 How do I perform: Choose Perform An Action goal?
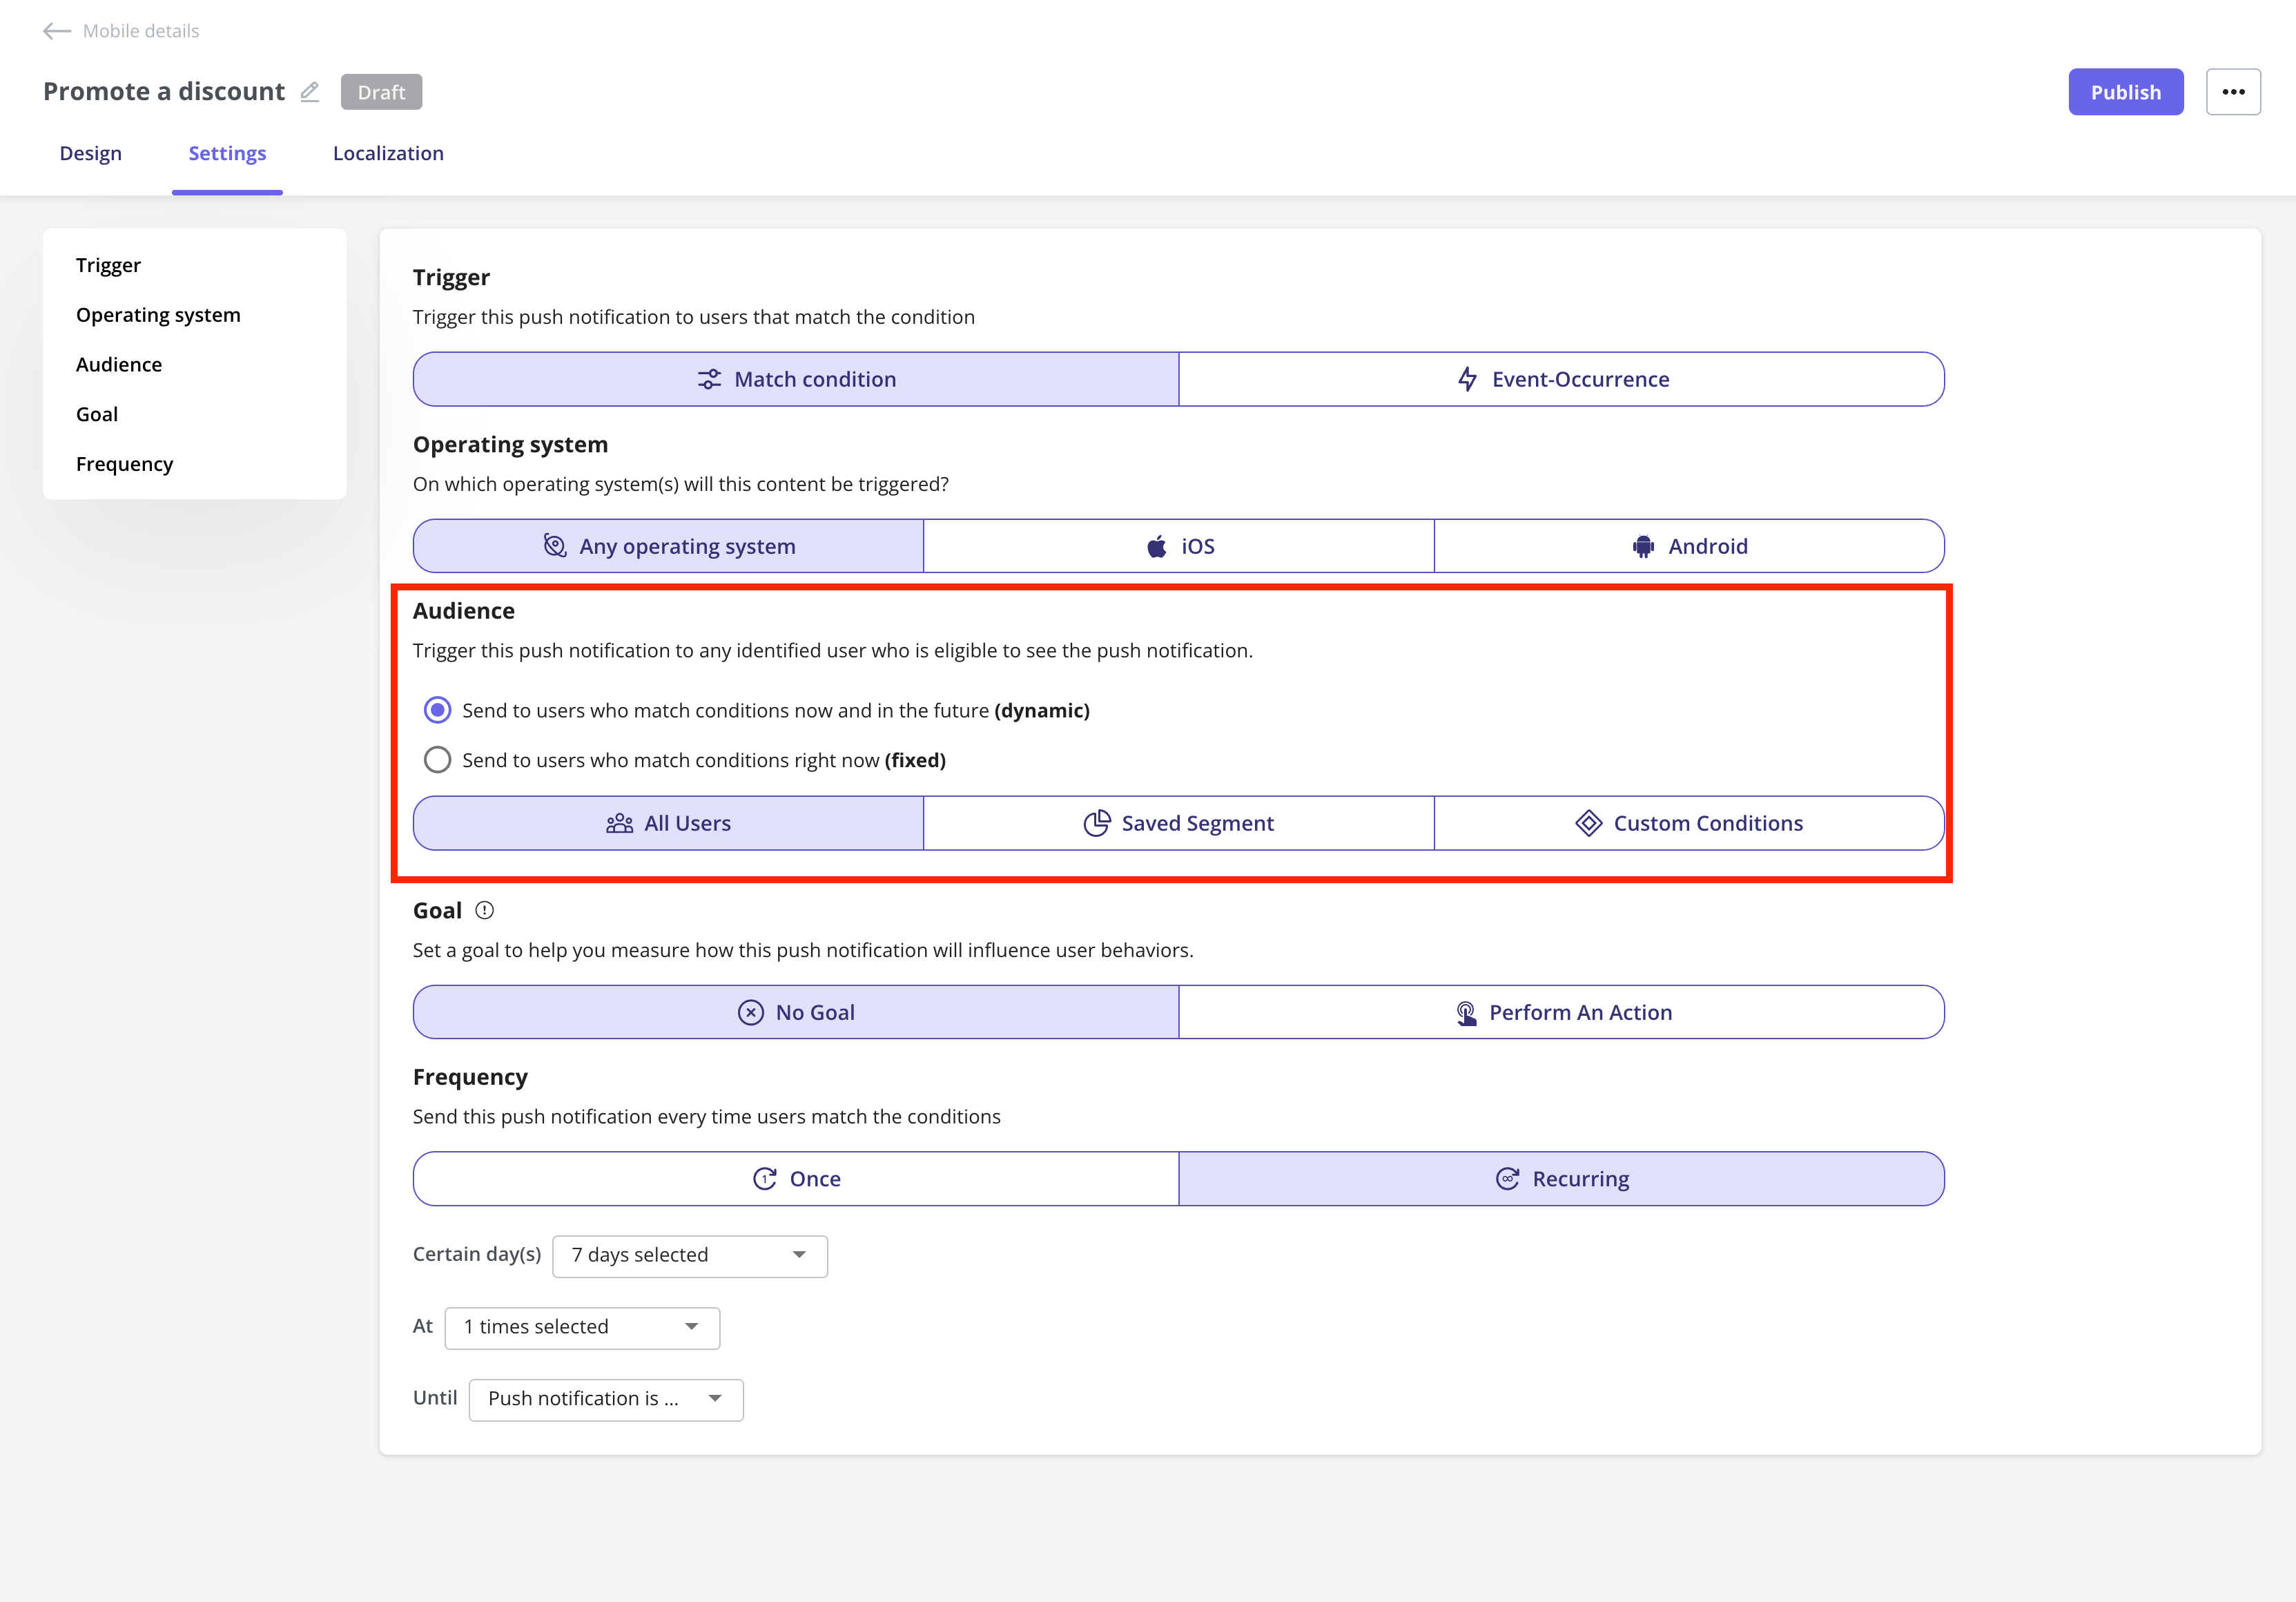coord(1562,1012)
